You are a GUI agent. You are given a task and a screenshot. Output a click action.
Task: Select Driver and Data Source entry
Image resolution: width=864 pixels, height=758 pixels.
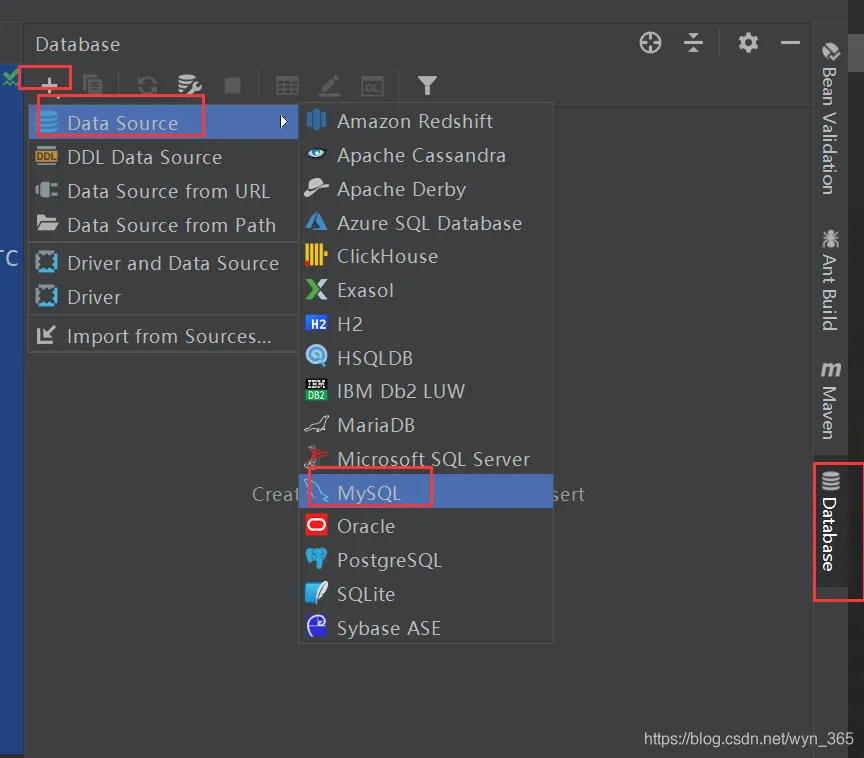point(163,263)
